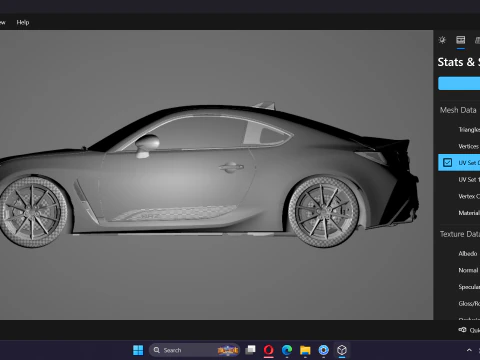Select the Triangles mesh data row

pos(459,130)
